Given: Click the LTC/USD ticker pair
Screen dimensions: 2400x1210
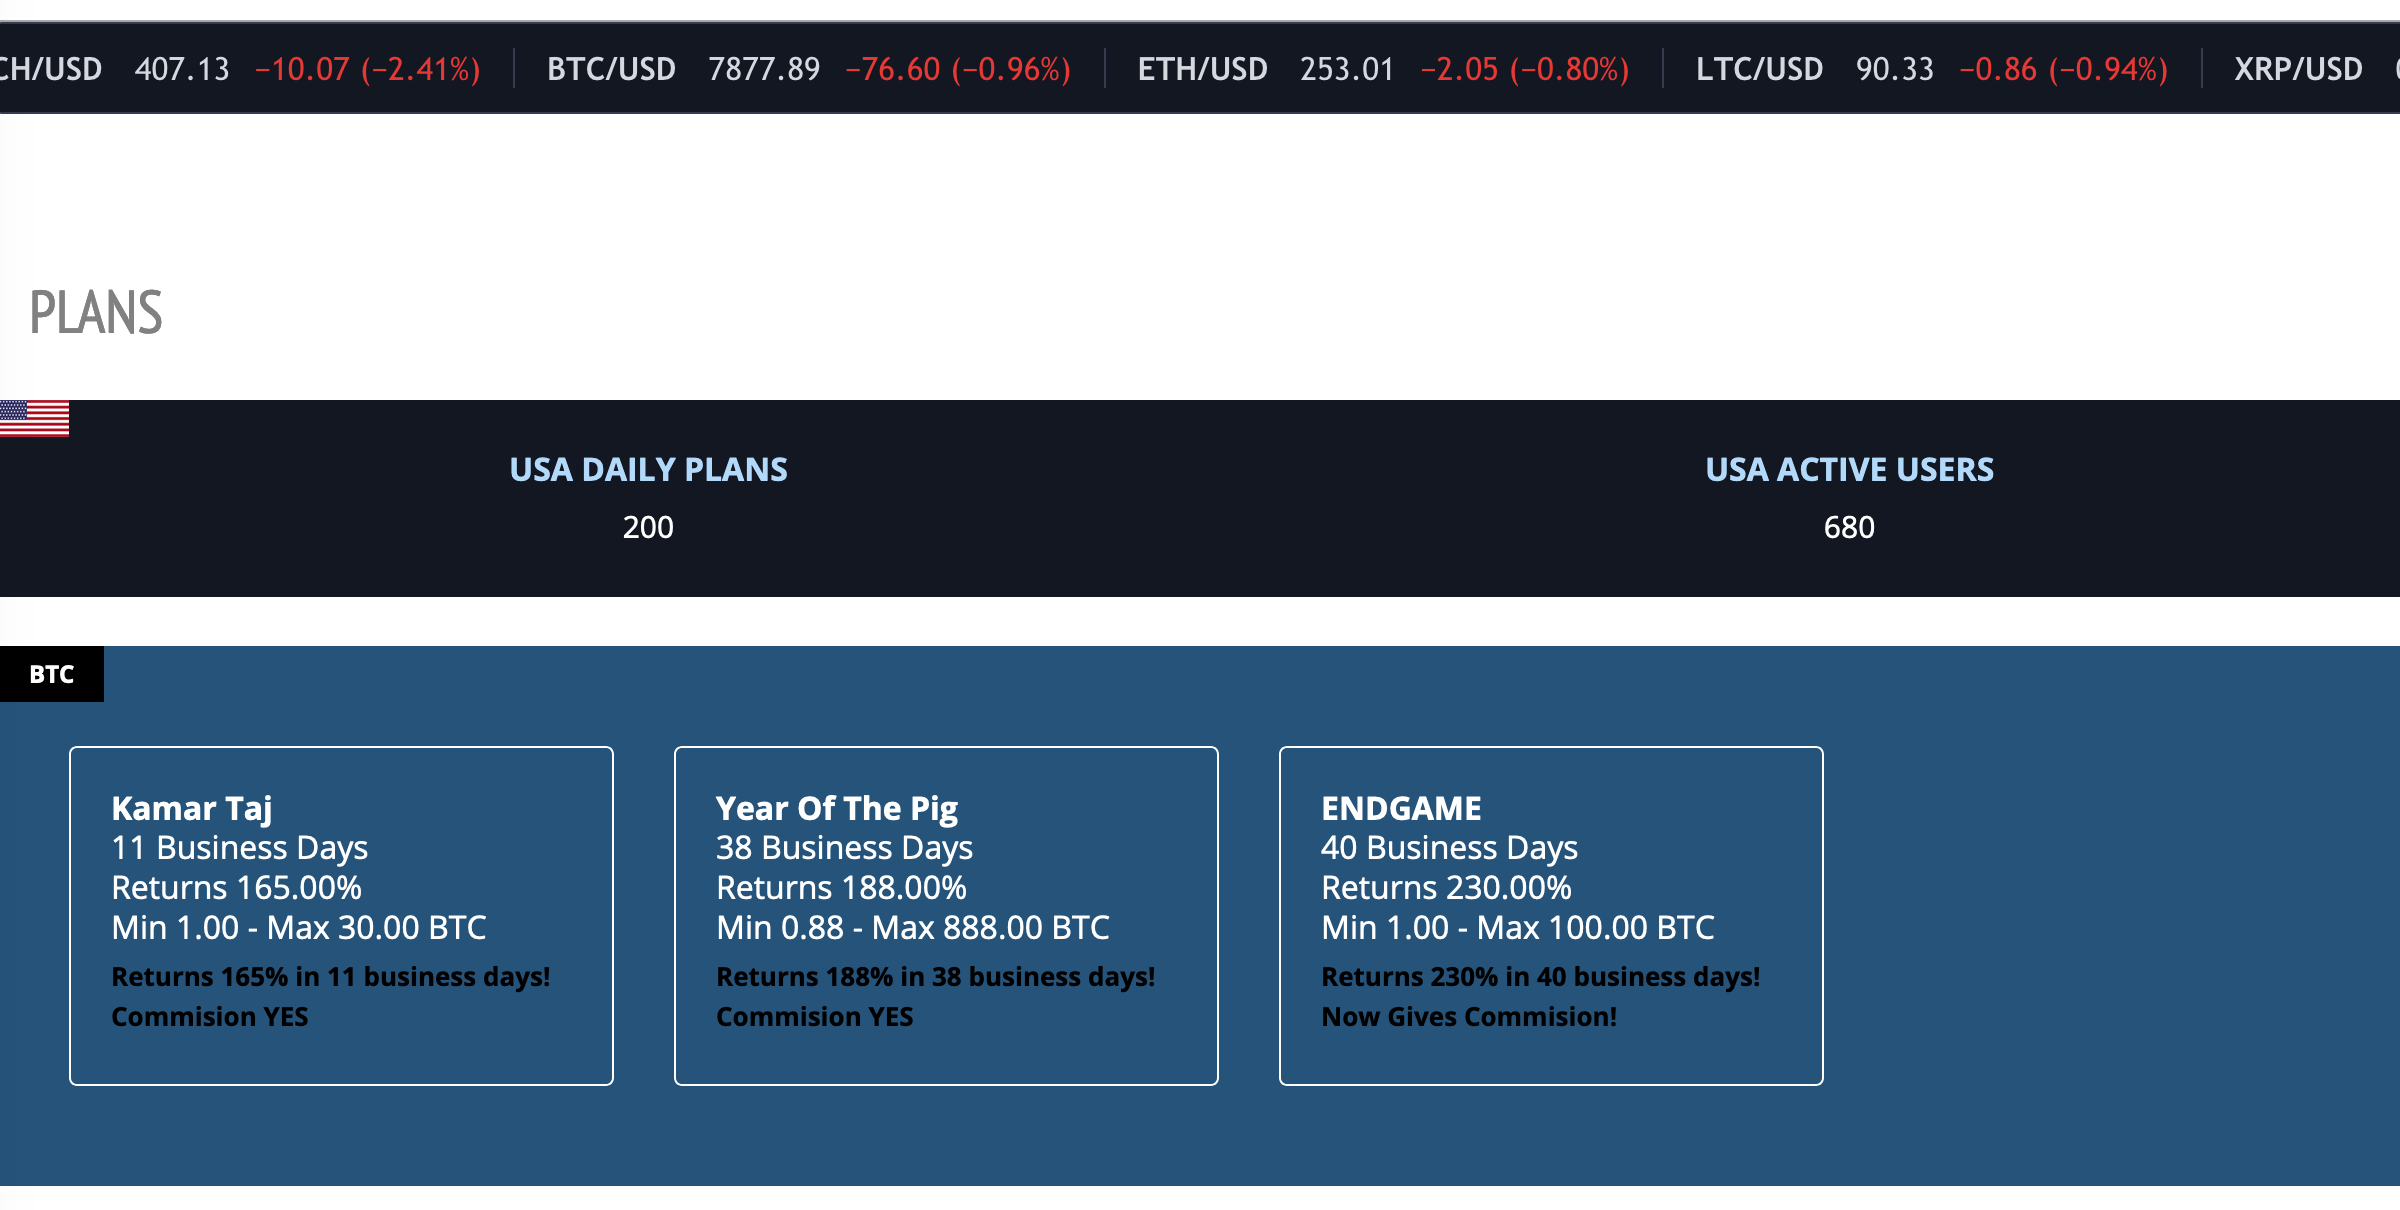Looking at the screenshot, I should (x=1759, y=69).
